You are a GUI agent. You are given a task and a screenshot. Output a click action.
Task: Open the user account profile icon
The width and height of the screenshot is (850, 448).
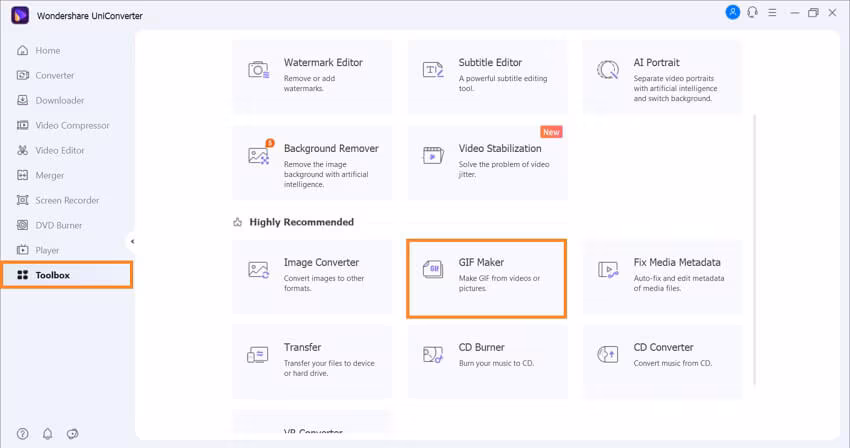[x=732, y=12]
